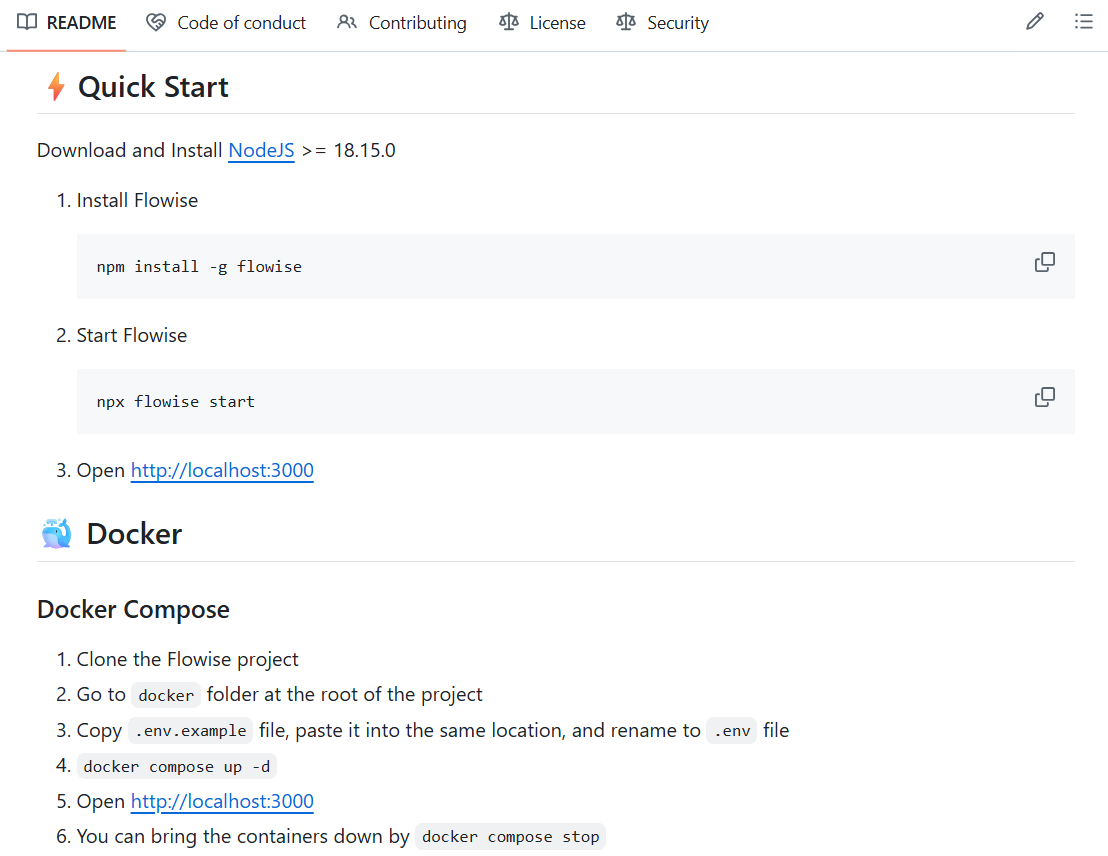Copy the npm install -g flowise command
This screenshot has height=856, width=1108.
tap(1044, 262)
